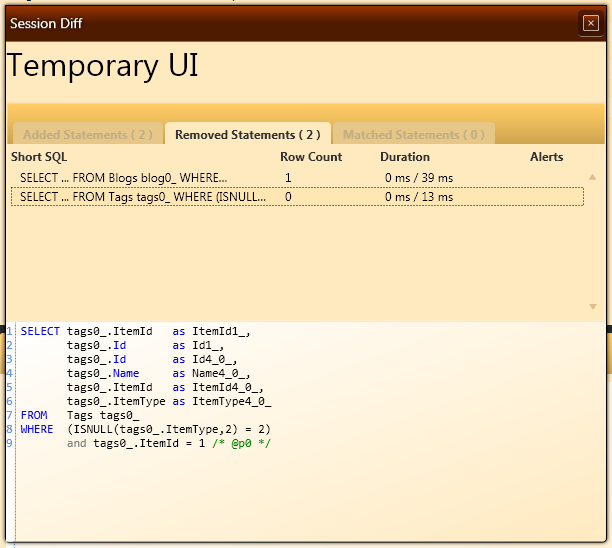Switch to the Added Statements tab

click(88, 135)
